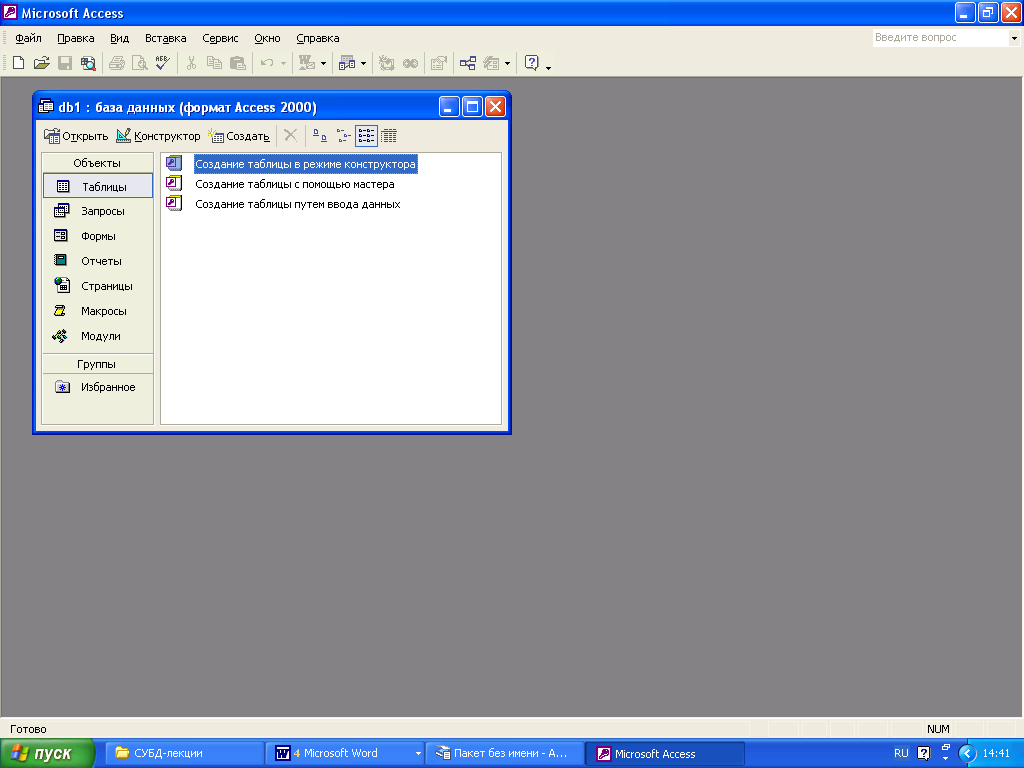Click the File Search toolbar icon
Viewport: 1024px width, 768px height.
88,63
